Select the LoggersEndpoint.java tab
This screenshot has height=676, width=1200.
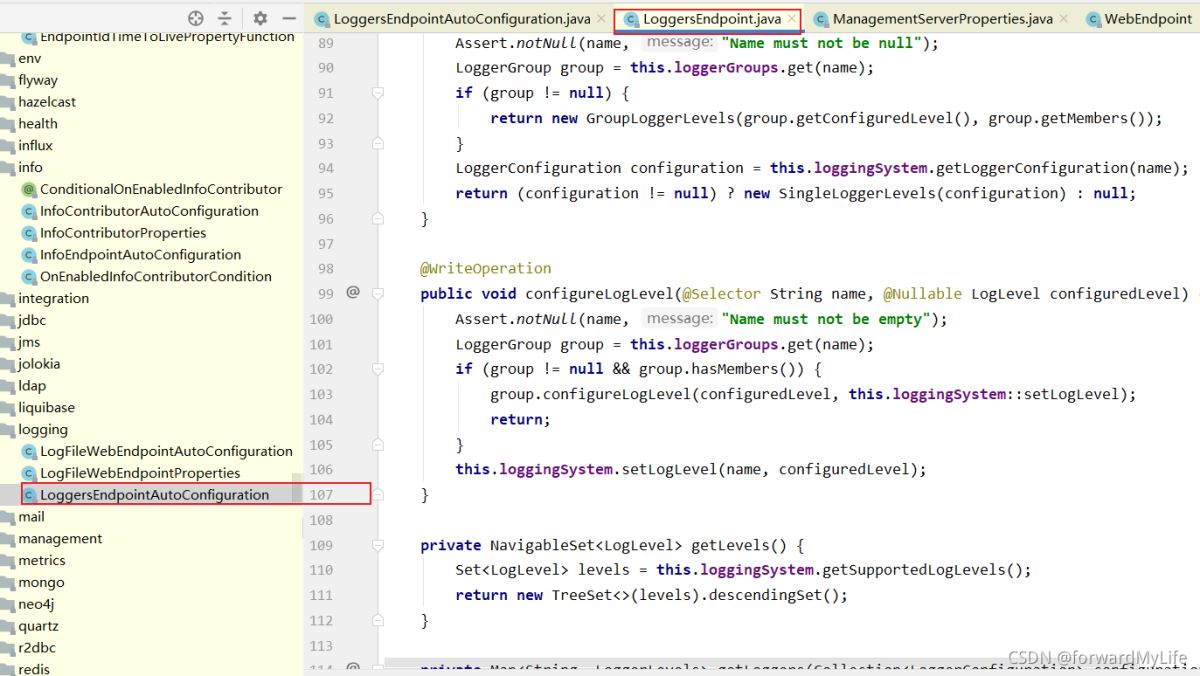pos(707,19)
